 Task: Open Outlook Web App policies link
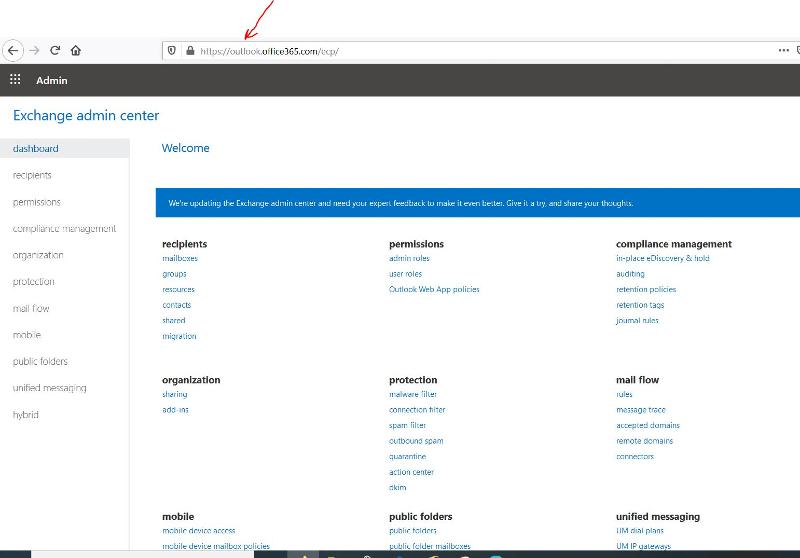434,289
